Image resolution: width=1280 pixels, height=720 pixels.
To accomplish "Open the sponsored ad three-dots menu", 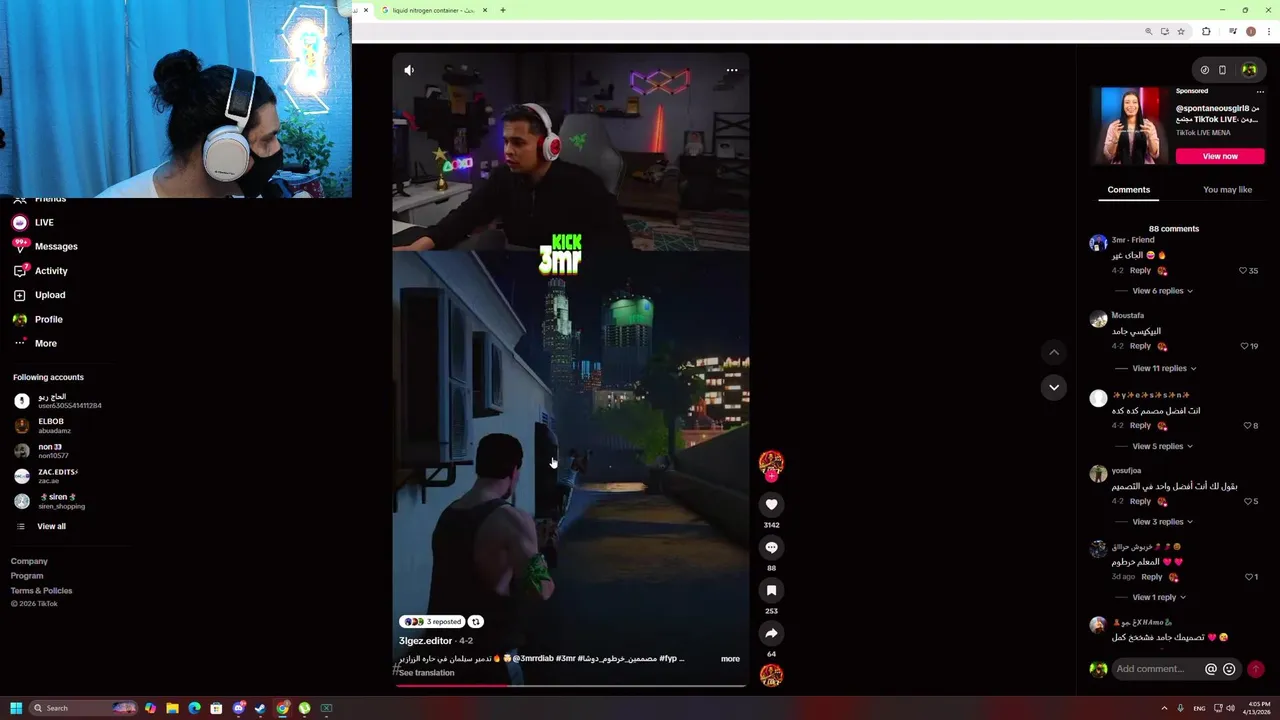I will 1259,91.
